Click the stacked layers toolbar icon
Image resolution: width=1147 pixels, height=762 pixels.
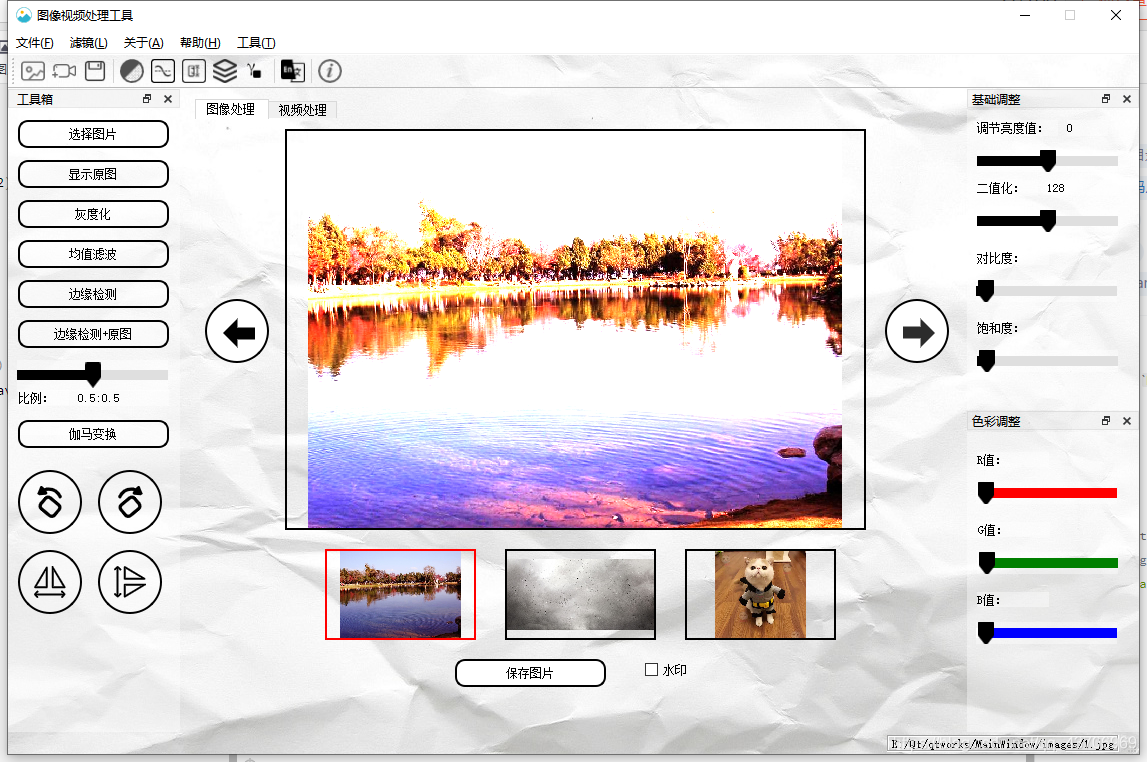tap(225, 71)
